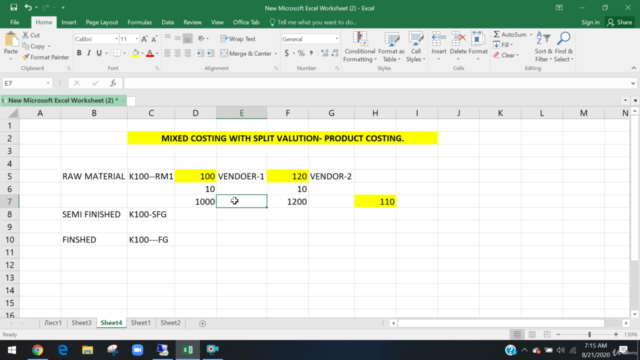Open Merge & Center dropdown arrow

pos(276,53)
